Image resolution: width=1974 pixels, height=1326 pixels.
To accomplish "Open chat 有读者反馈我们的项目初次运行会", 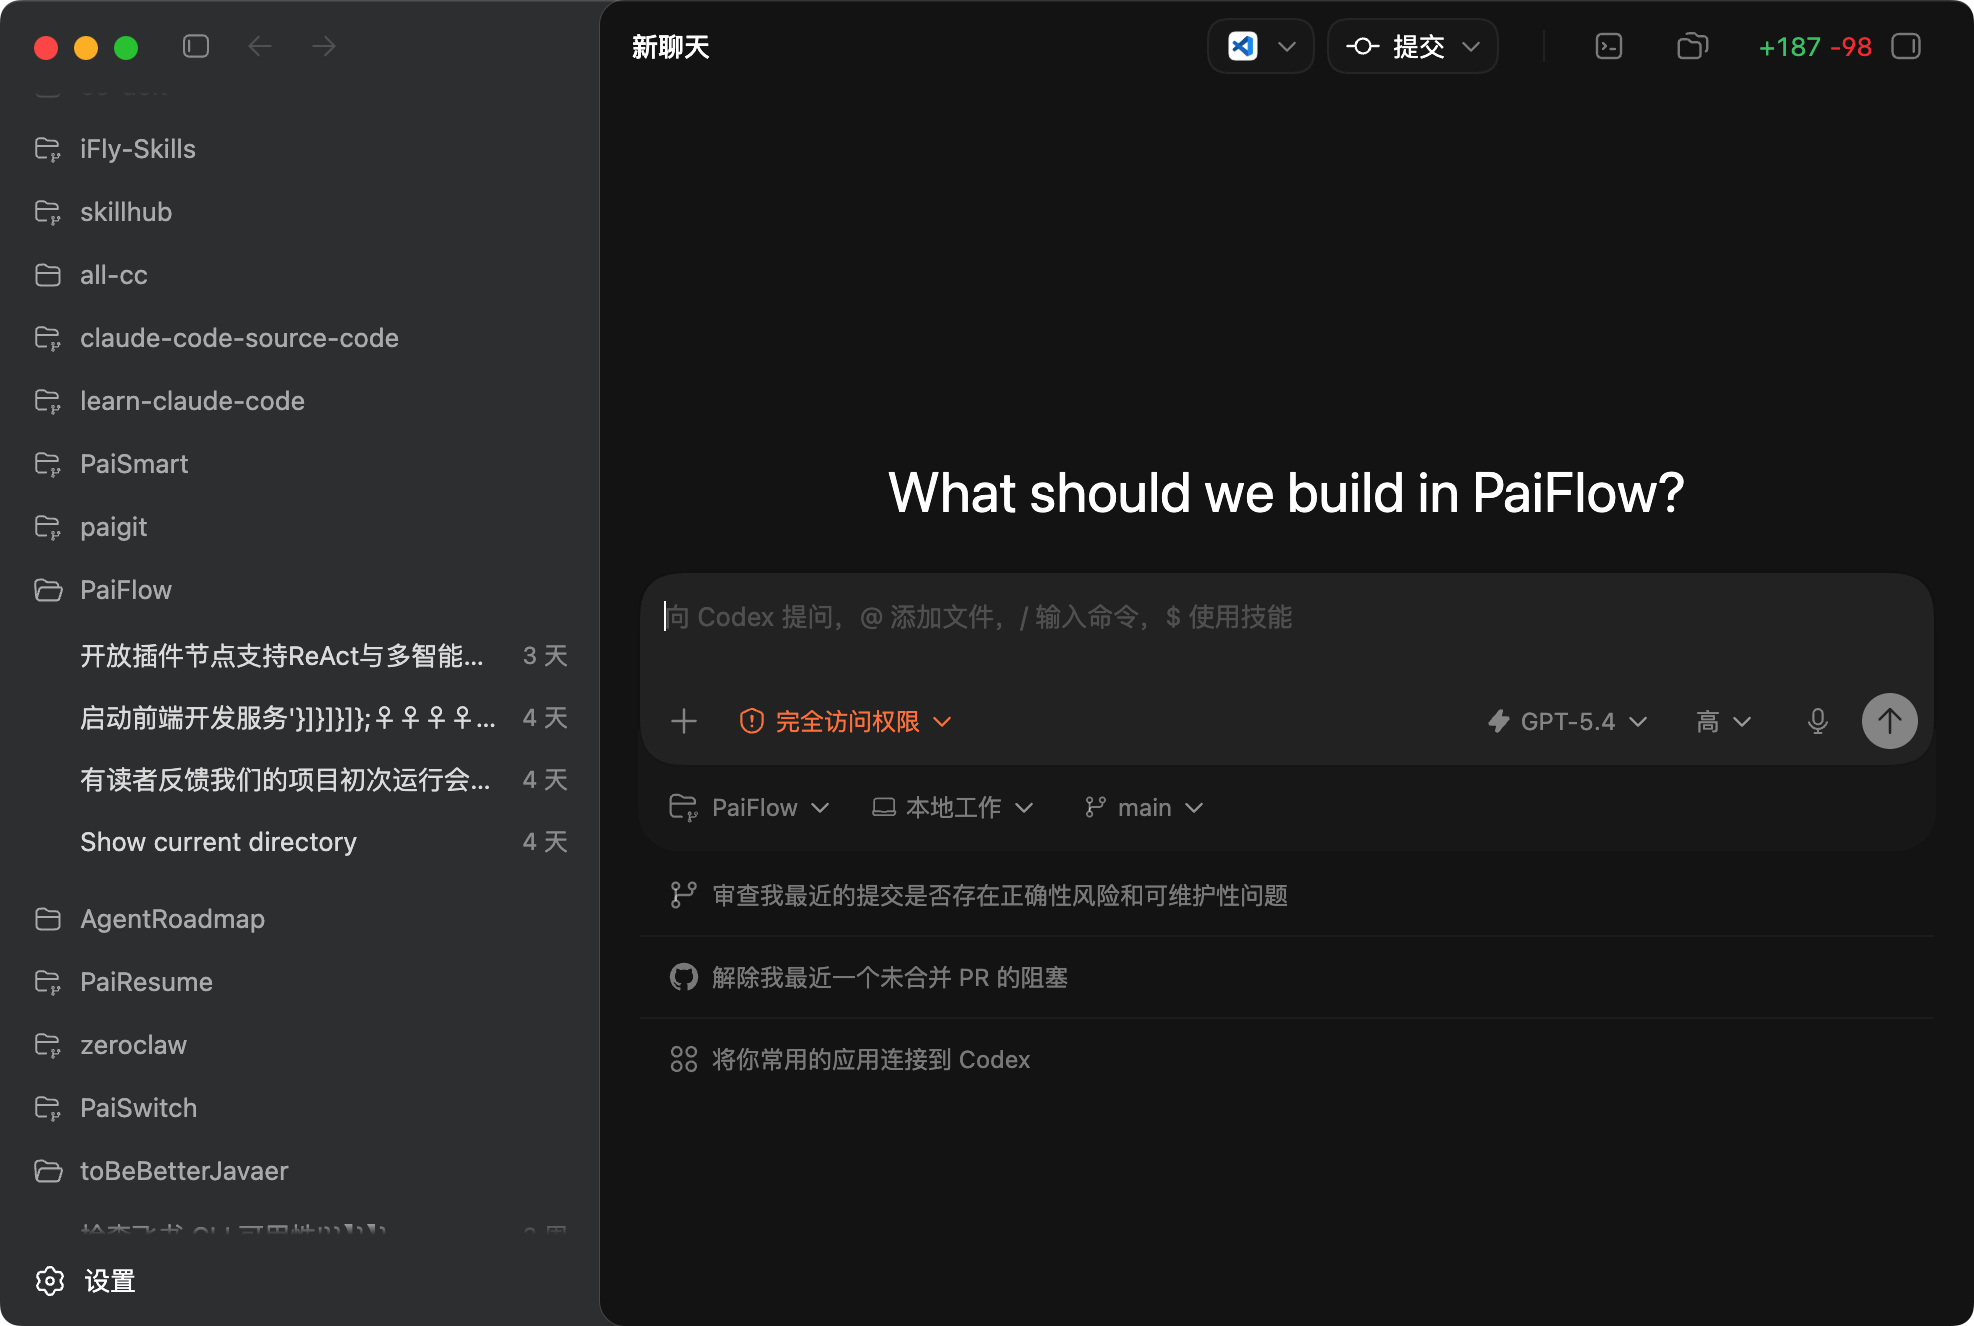I will tap(300, 780).
